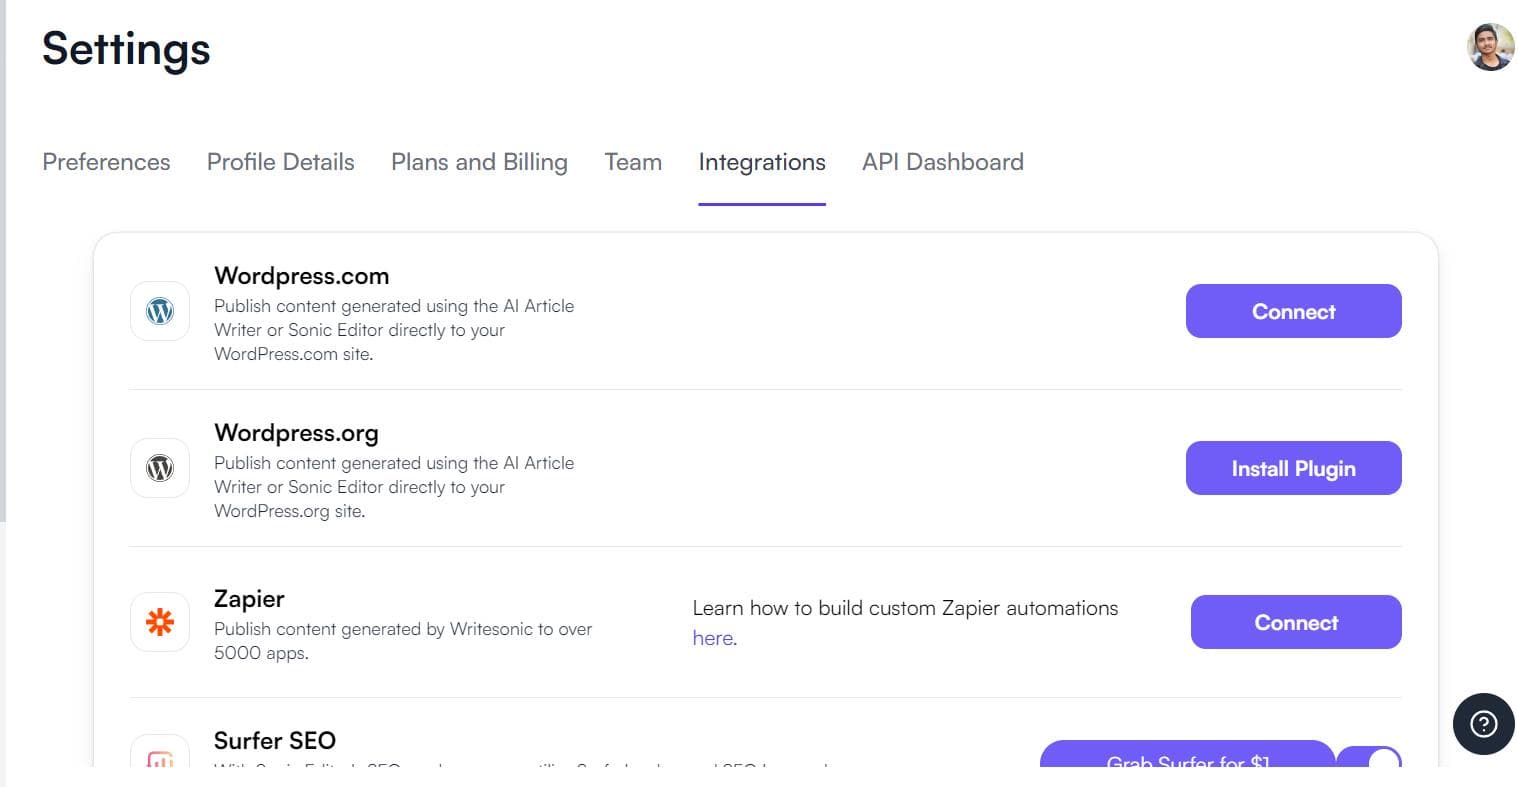The image size is (1518, 787).
Task: Click the Wordpress.org heading
Action: 296,433
